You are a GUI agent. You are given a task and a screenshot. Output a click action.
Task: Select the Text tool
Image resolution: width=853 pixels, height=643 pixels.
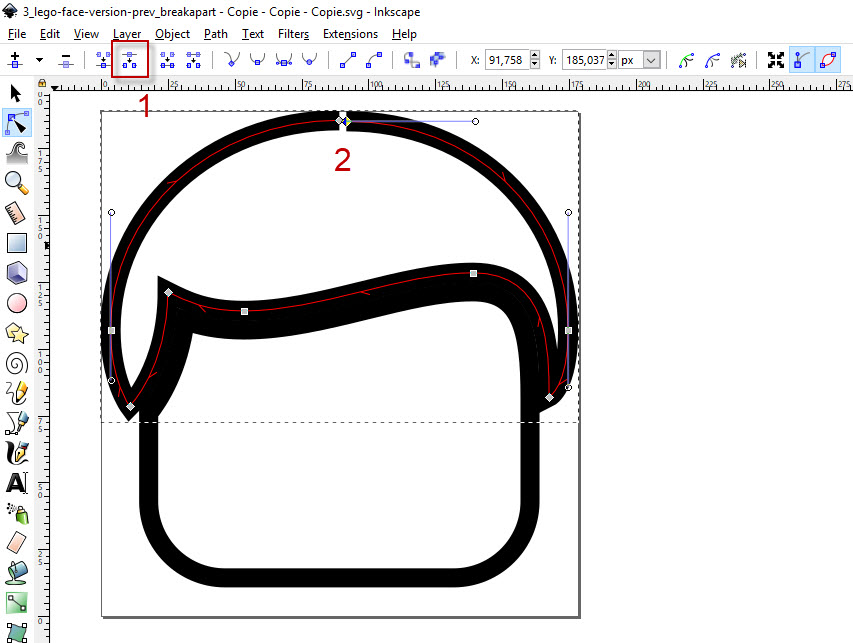[x=17, y=483]
